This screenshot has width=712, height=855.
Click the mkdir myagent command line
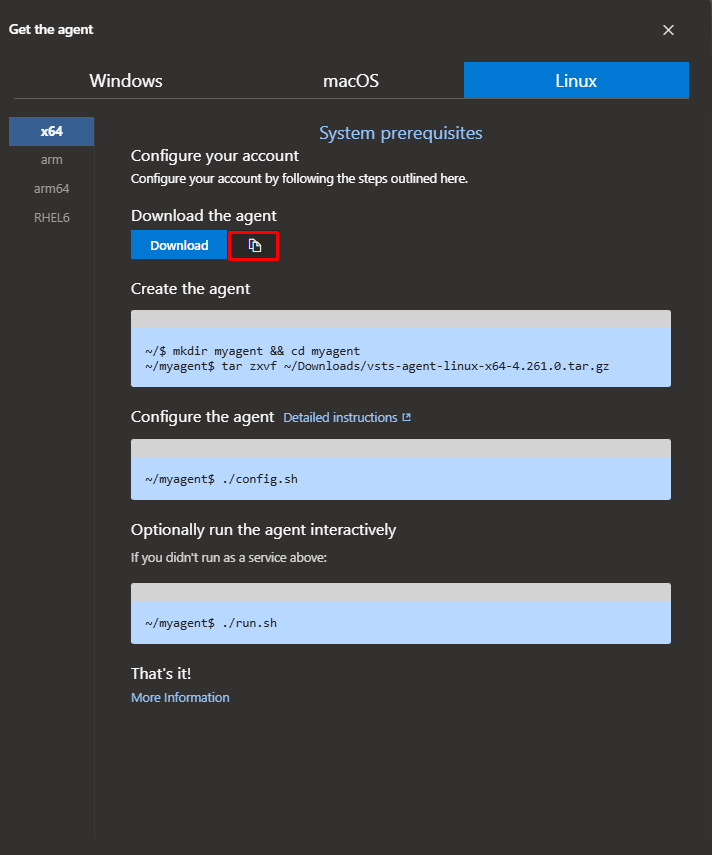[x=252, y=351]
